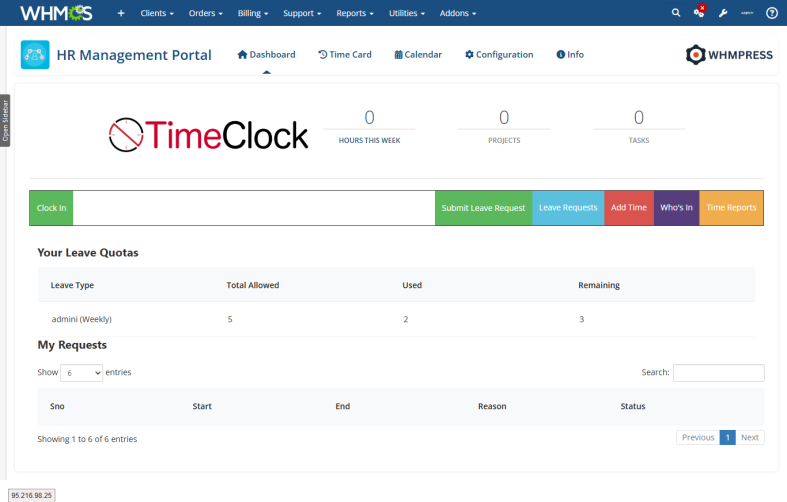Screen dimensions: 787x502
Task: Click the WHMPRESS logo
Action: click(729, 55)
